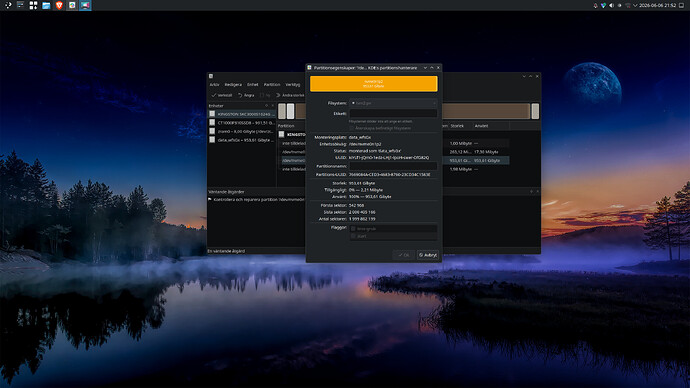Click status bar text En väntande åtgärd
The height and width of the screenshot is (388, 690).
coord(226,251)
